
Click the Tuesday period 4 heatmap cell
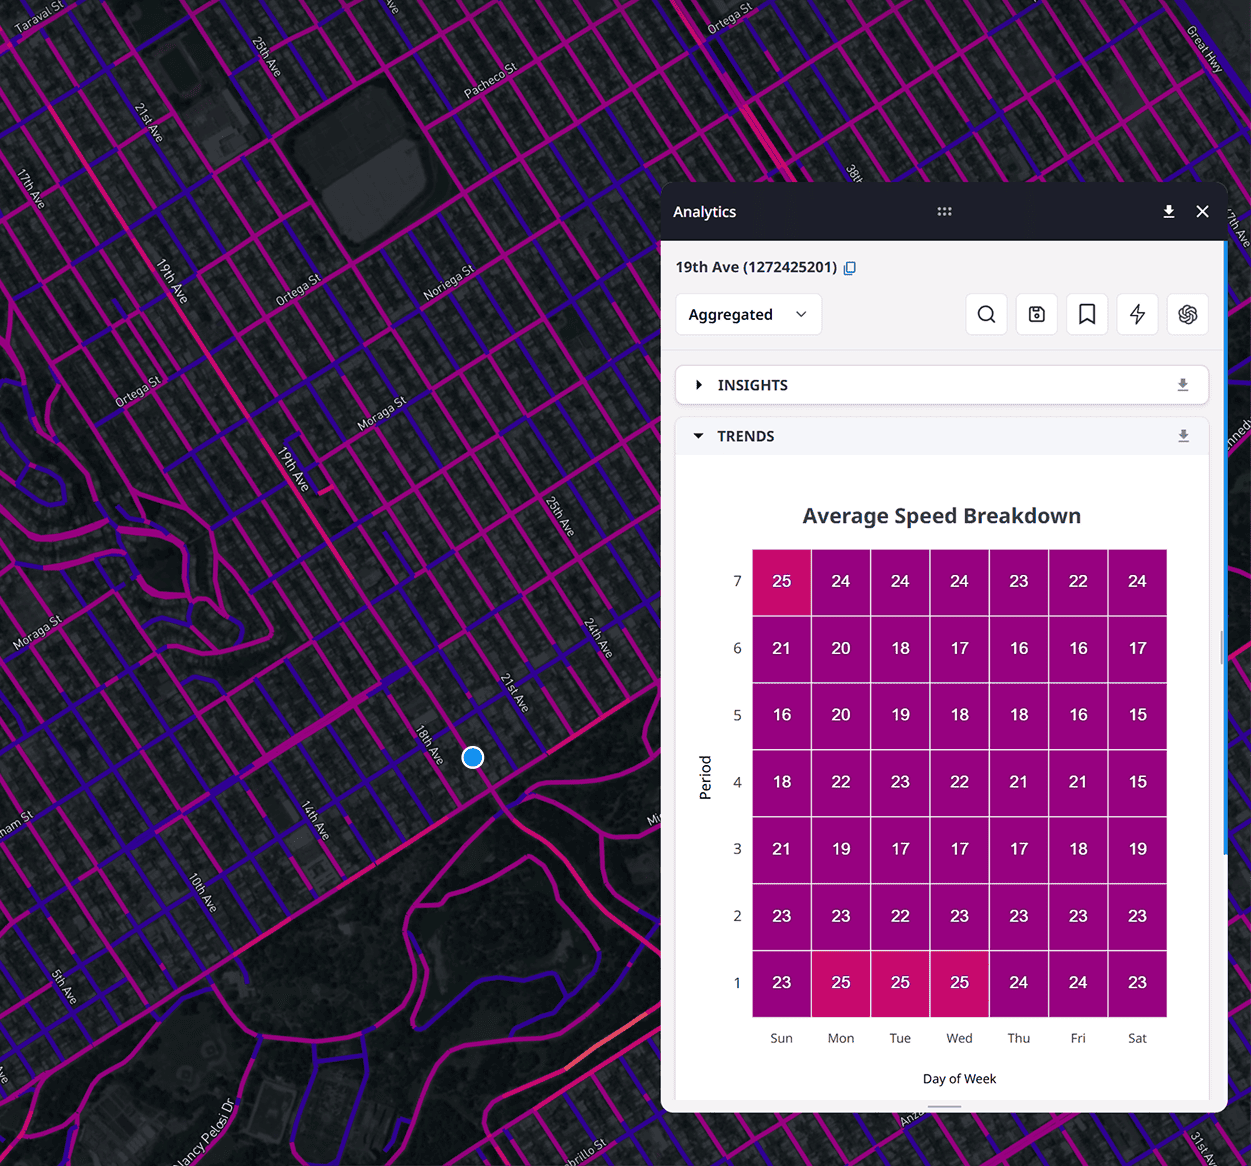point(900,782)
